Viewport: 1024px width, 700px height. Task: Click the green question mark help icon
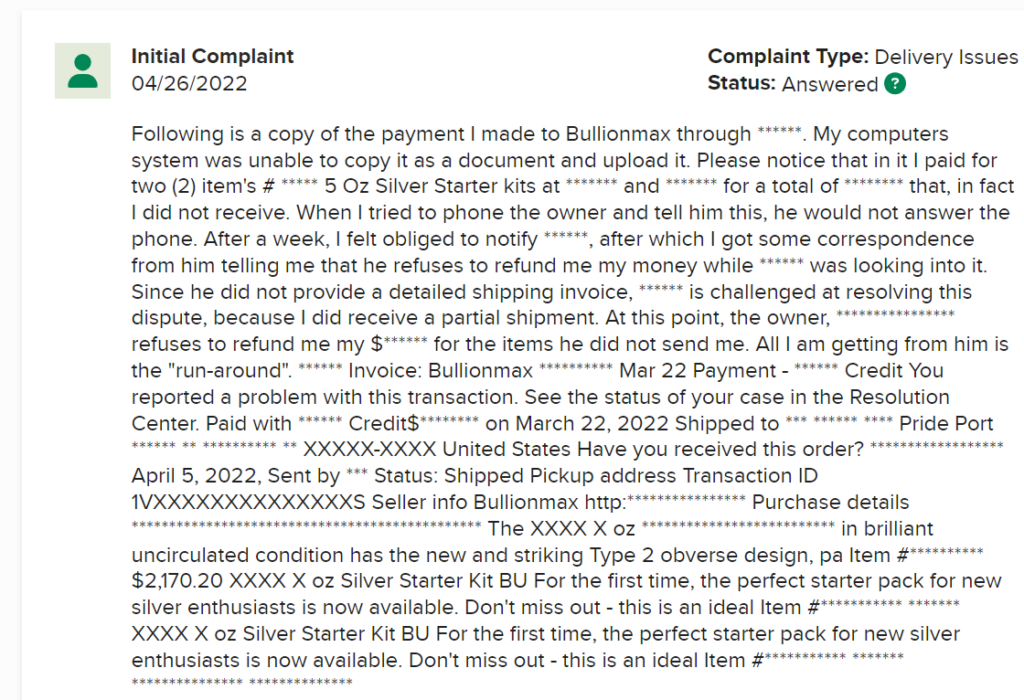[x=895, y=84]
